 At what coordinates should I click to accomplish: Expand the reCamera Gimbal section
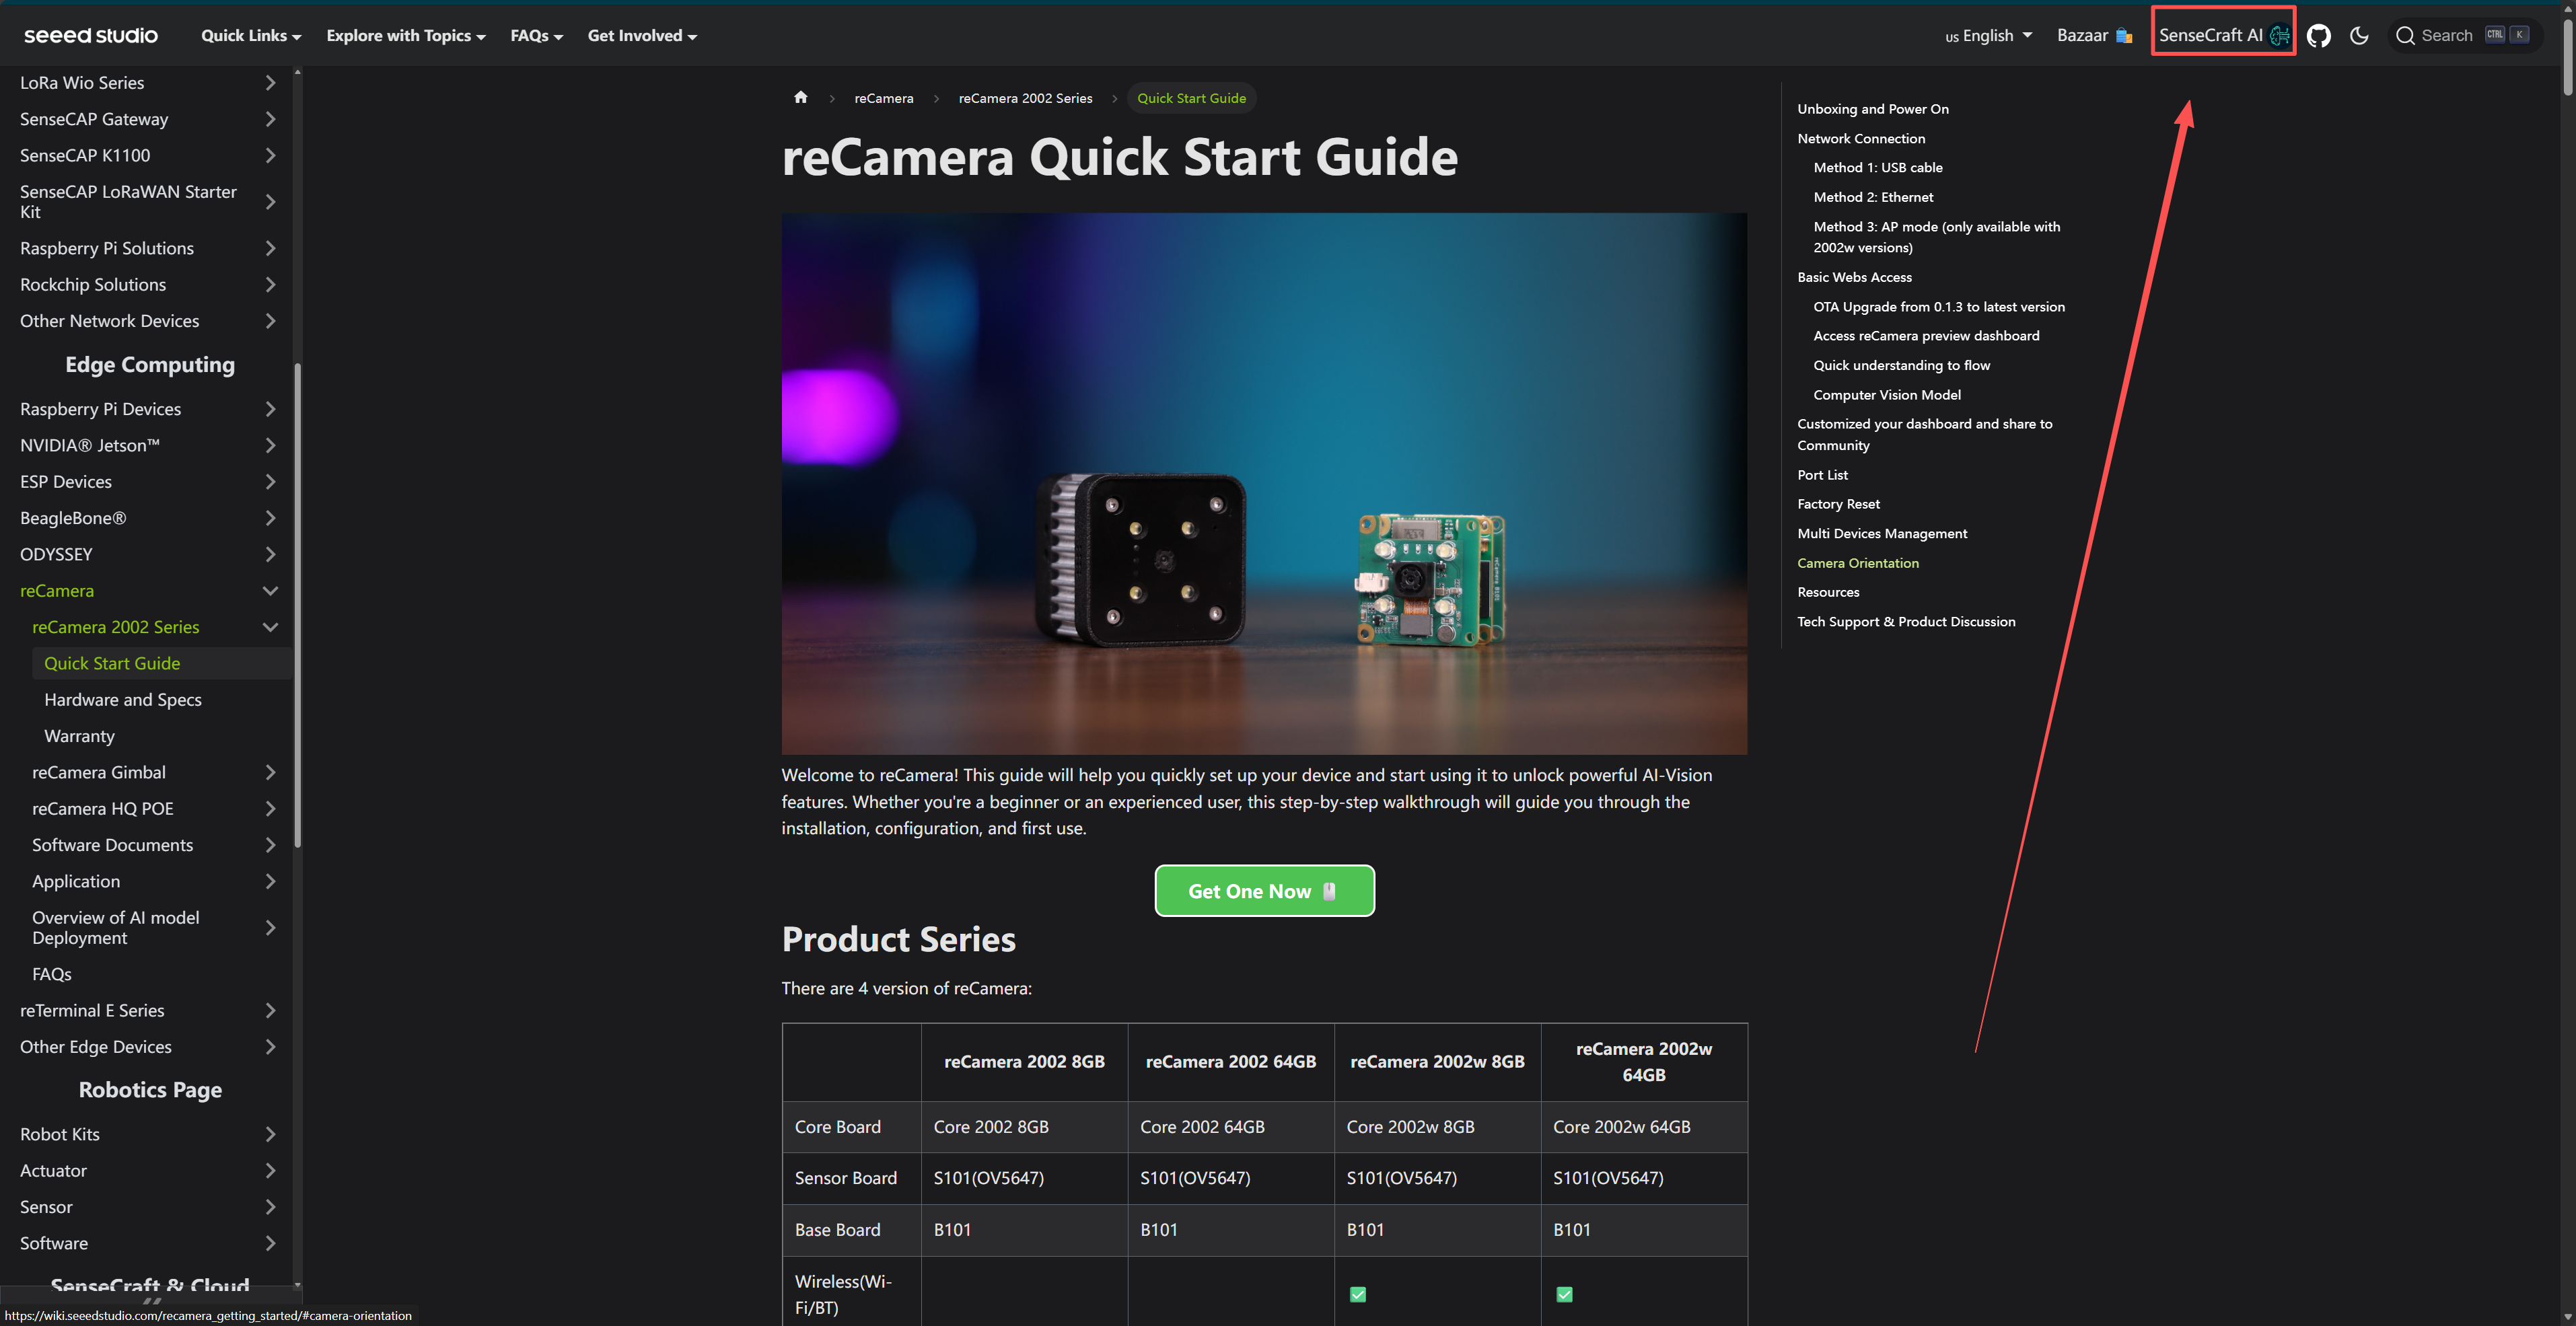pyautogui.click(x=270, y=772)
